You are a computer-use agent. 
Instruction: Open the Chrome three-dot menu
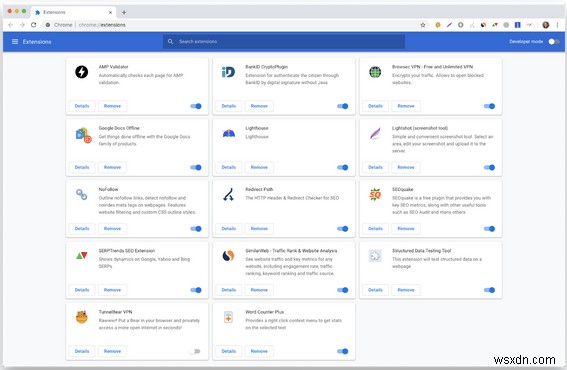pos(557,25)
